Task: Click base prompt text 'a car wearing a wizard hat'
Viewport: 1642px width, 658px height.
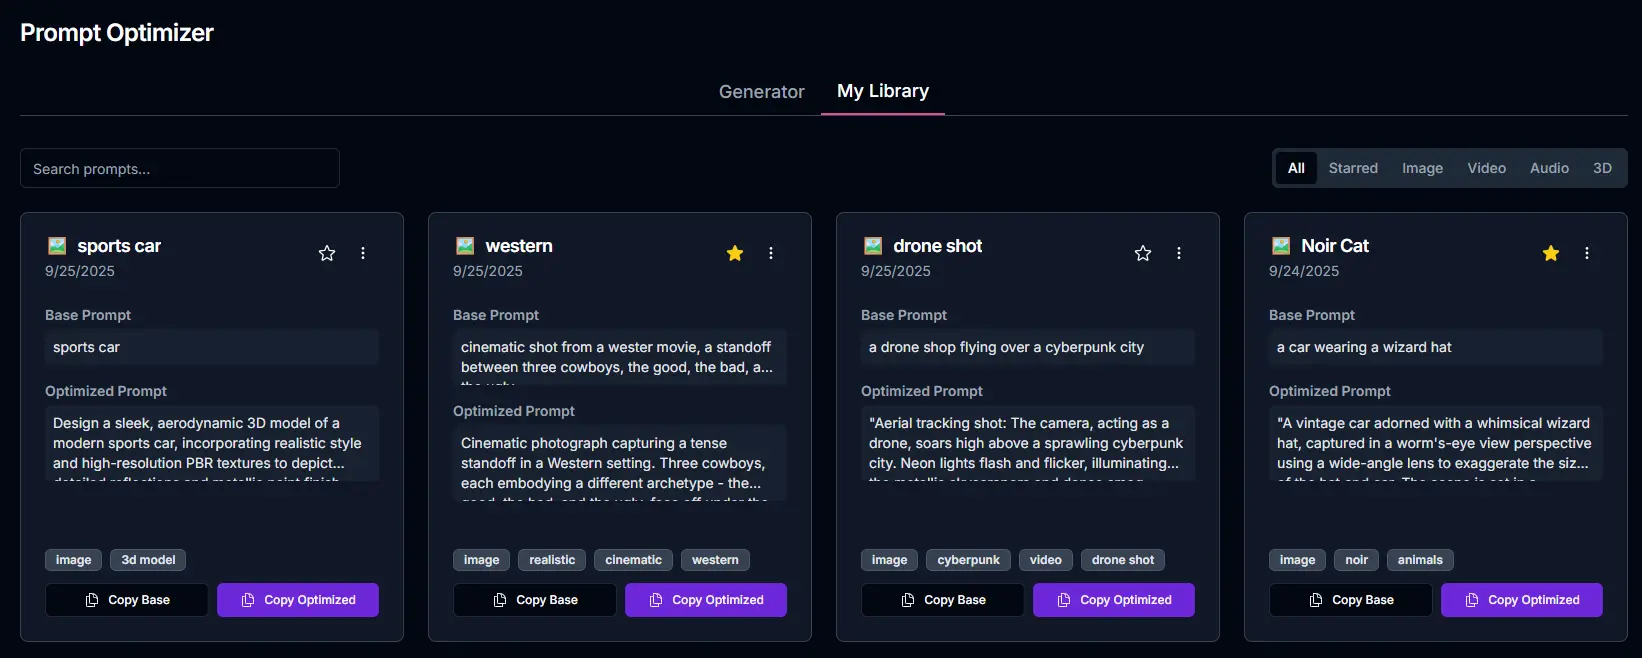Action: point(1364,347)
